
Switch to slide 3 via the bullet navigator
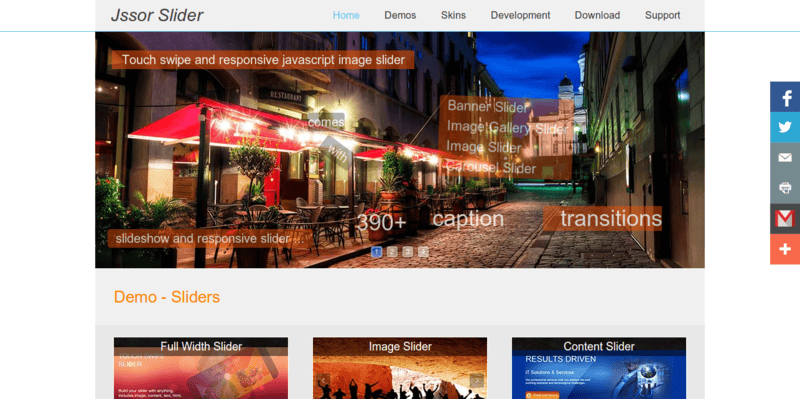point(408,252)
